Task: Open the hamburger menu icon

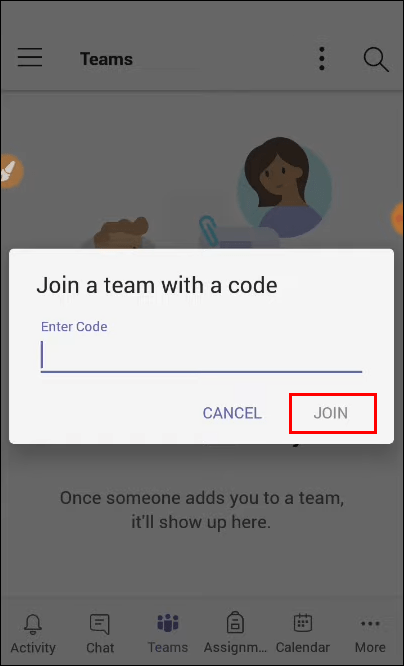Action: tap(30, 57)
